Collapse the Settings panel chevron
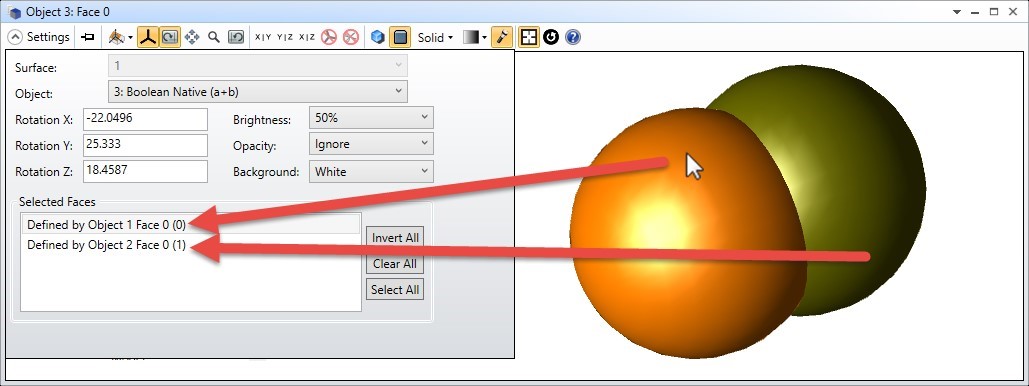Viewport: 1029px width, 386px height. (x=14, y=37)
